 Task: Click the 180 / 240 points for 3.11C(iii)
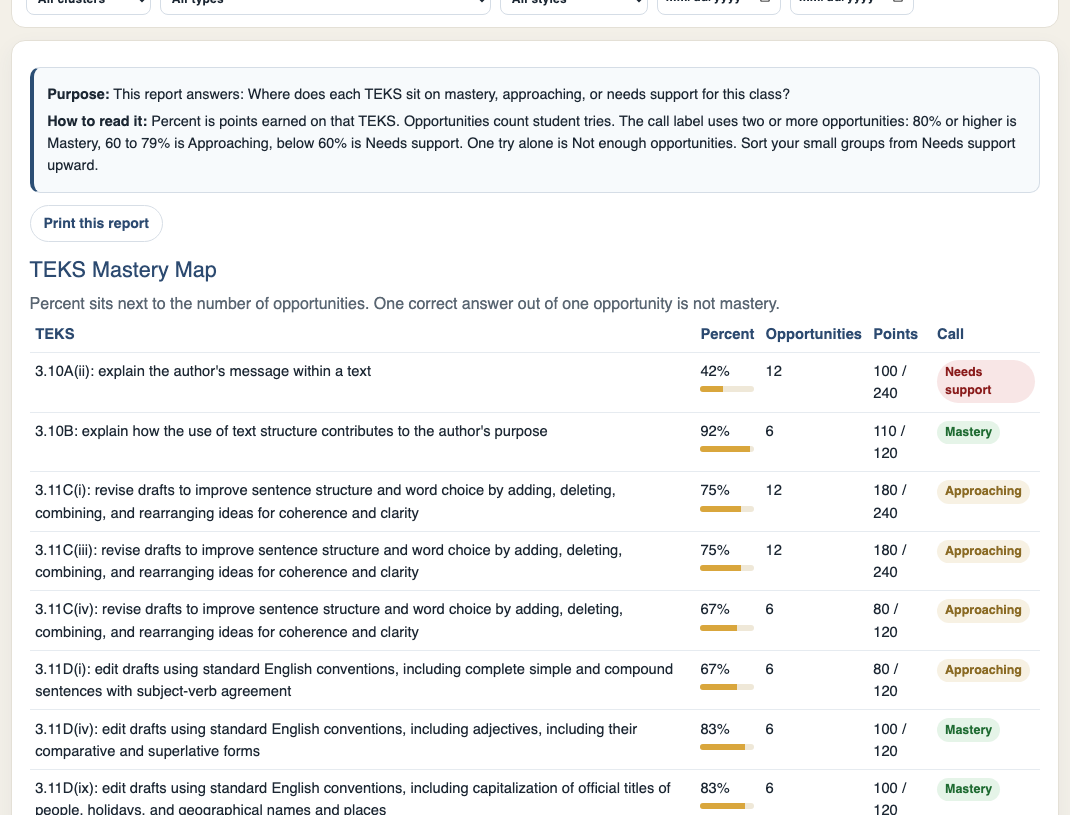click(x=890, y=561)
